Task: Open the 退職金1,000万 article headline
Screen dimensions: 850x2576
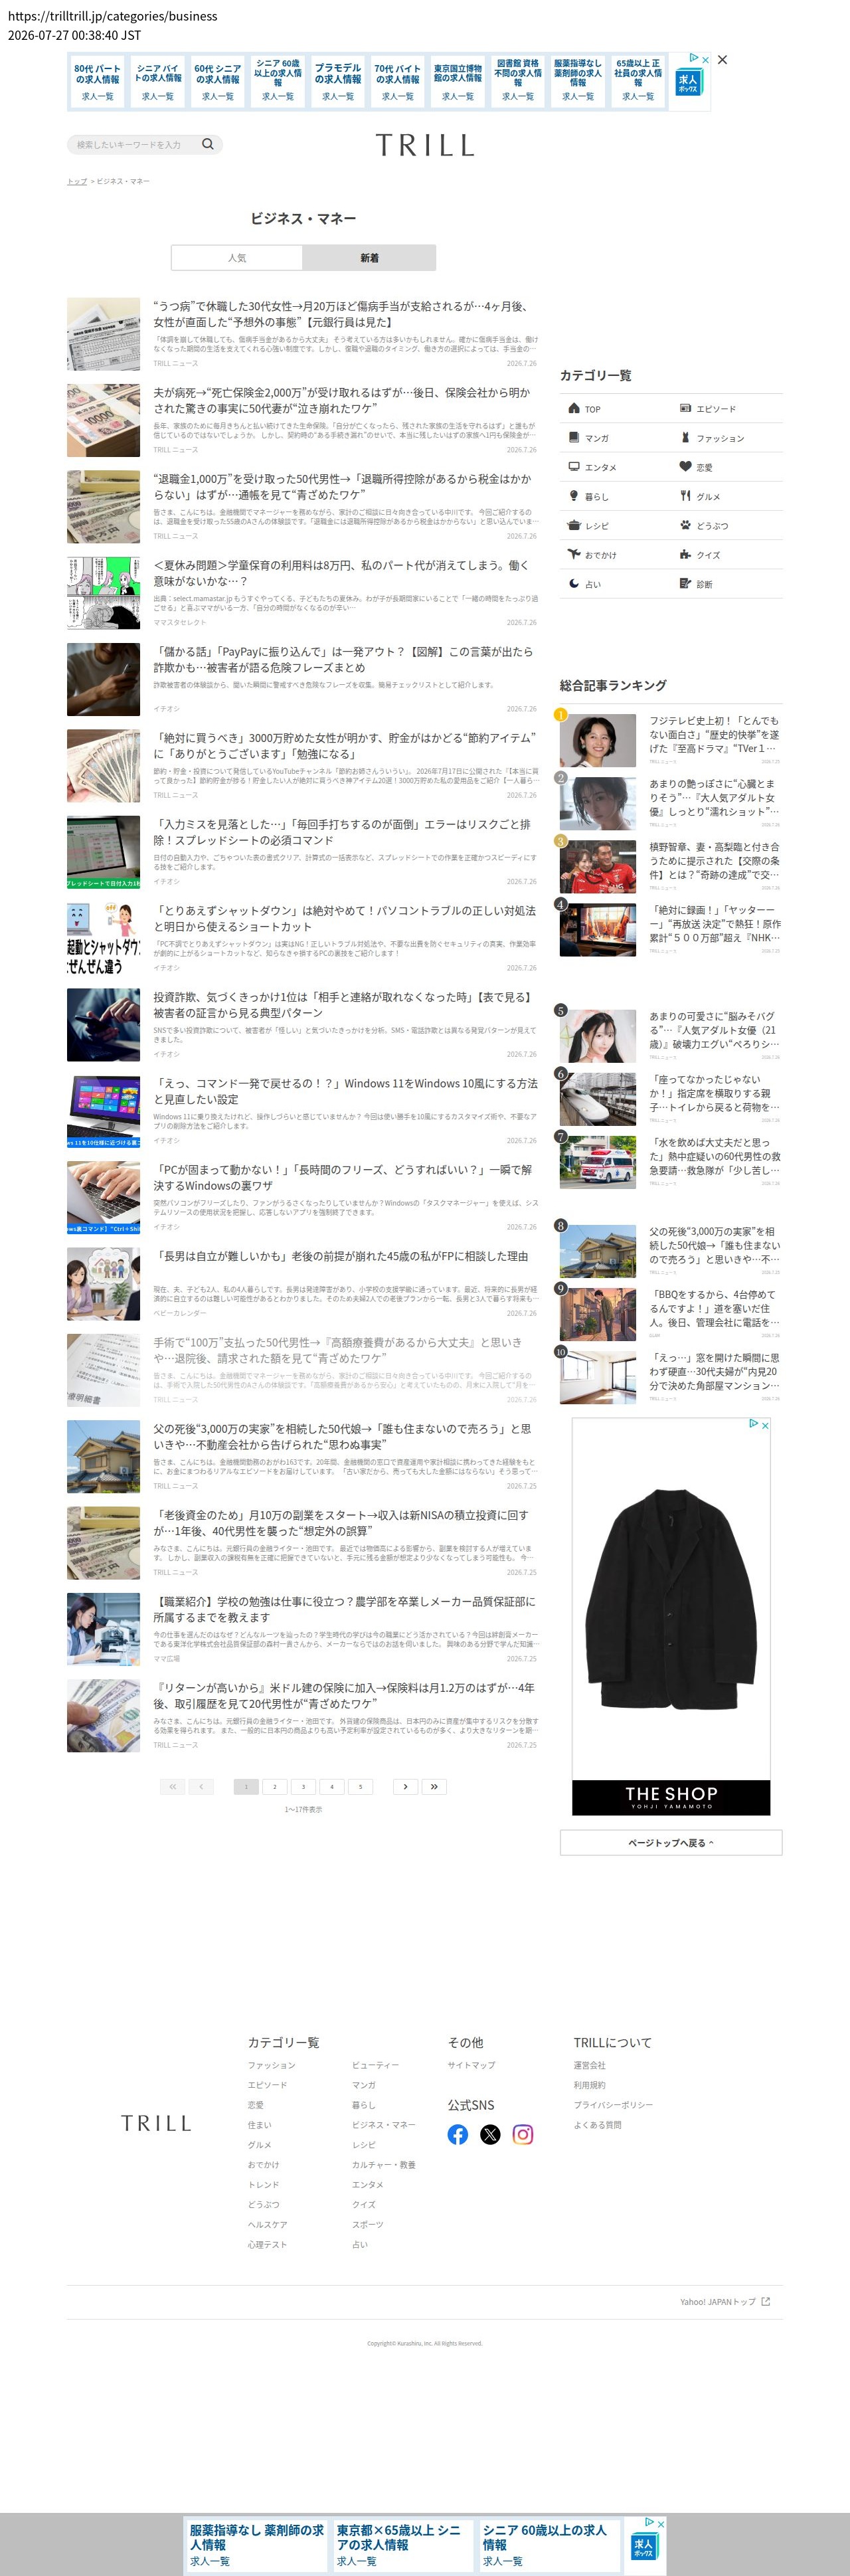Action: 342,486
